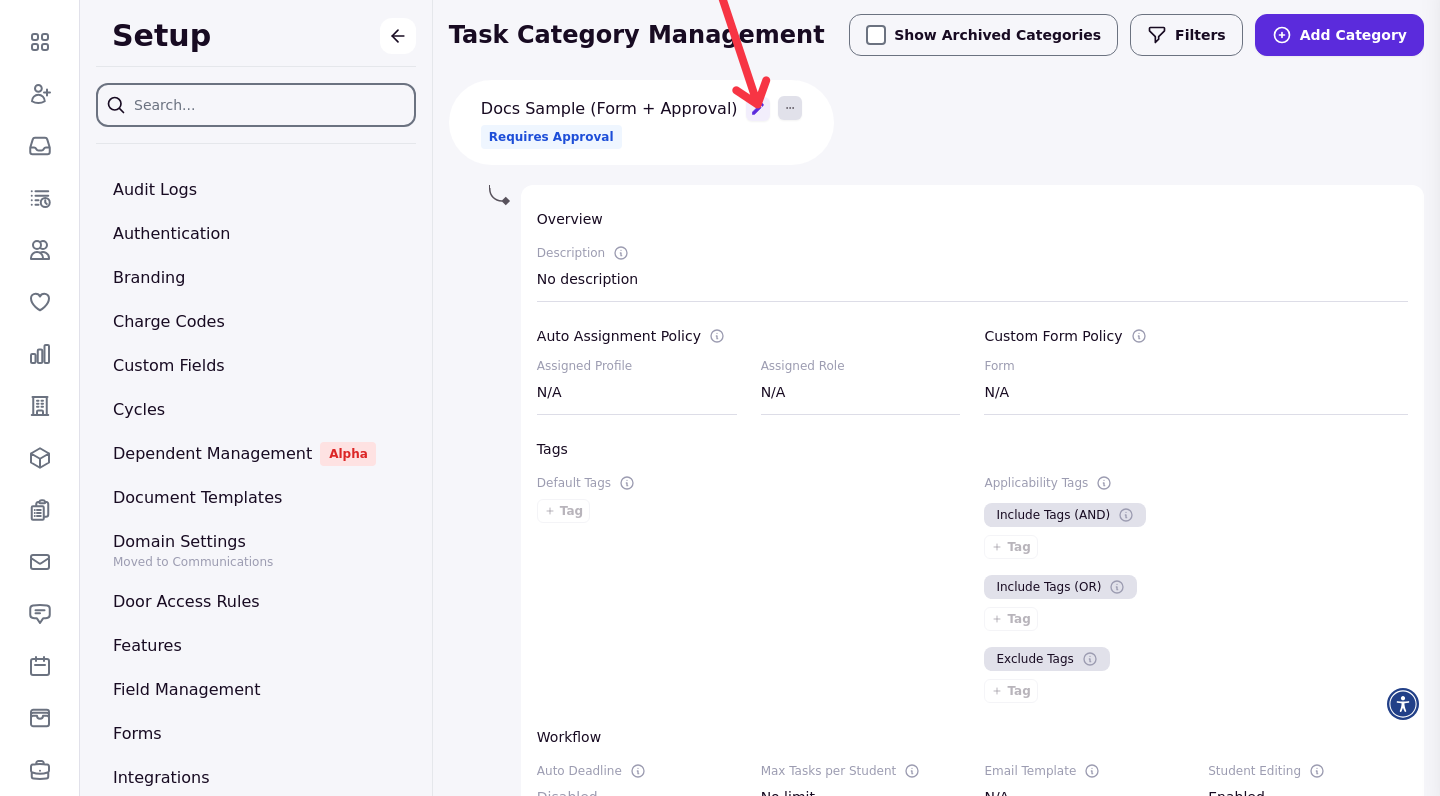
Task: Click info icon on Exclude Tags
Action: coord(1090,659)
